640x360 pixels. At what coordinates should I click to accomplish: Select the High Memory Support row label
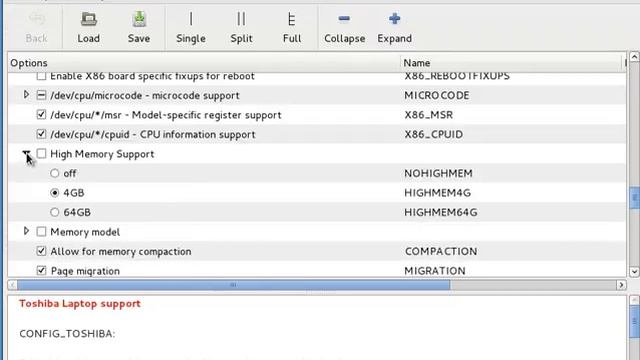[102, 154]
